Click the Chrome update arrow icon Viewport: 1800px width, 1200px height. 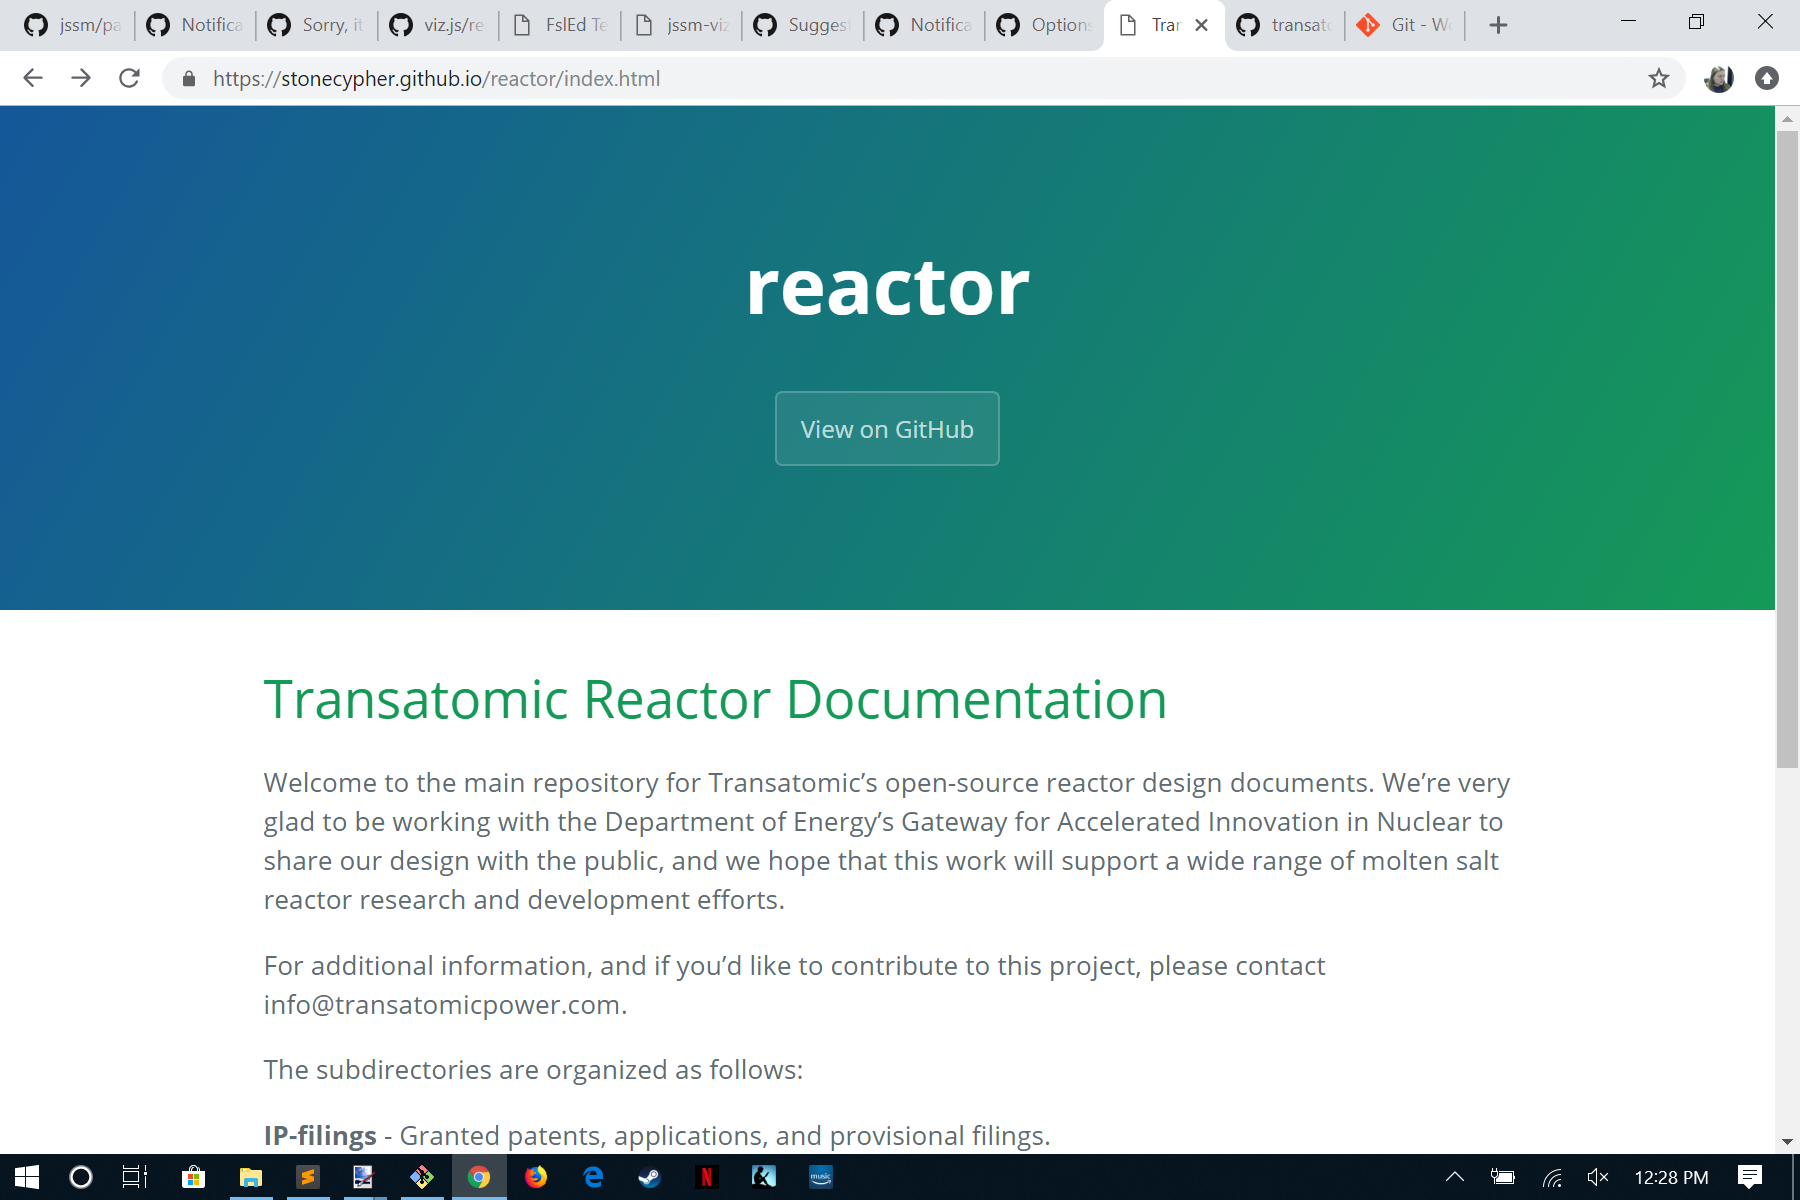(x=1767, y=78)
